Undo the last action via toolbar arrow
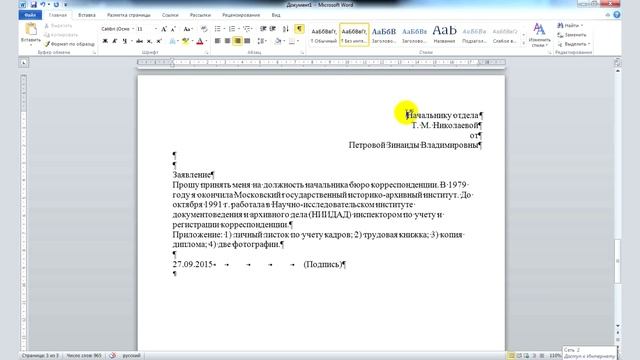Screen dimensions: 640x360 click(x=43, y=4)
